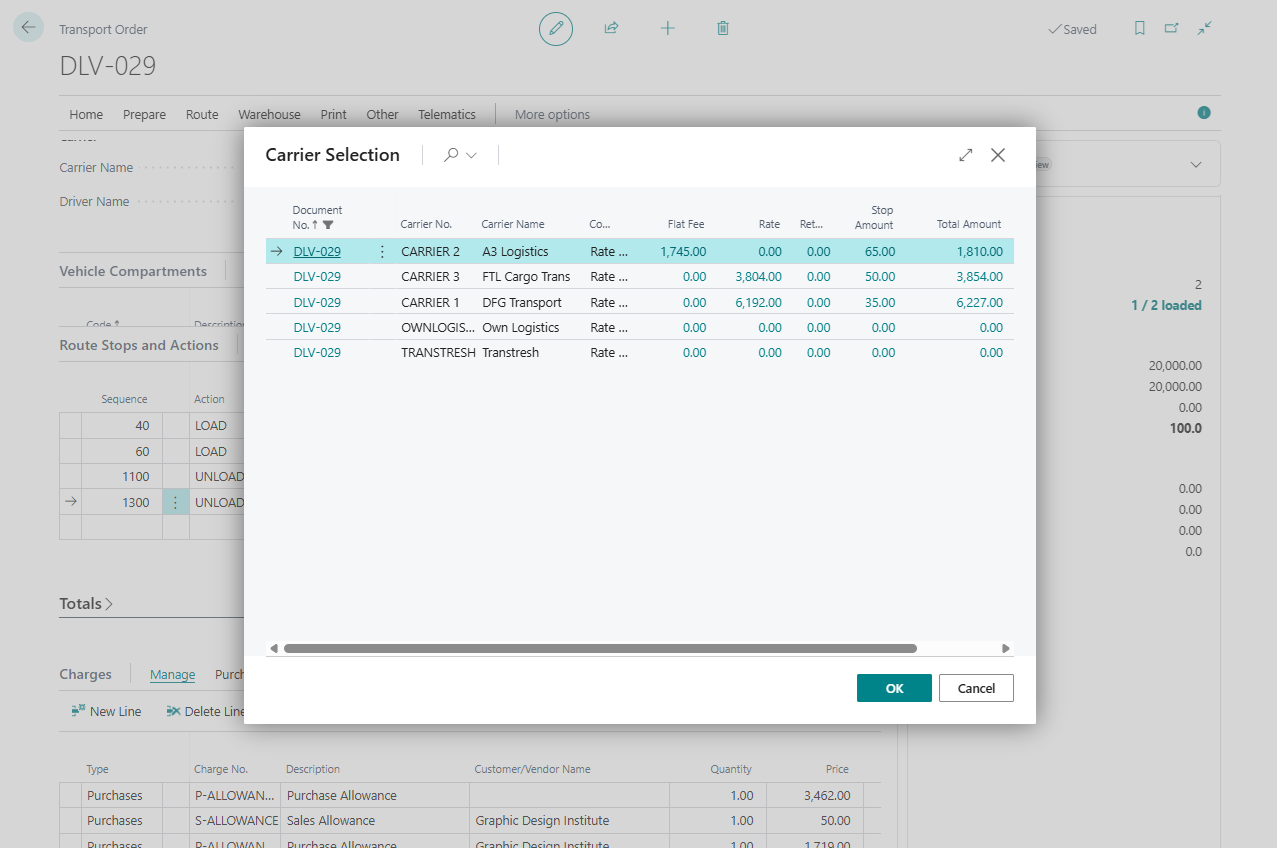Open row menu for CARRIER 2
Screen dimensions: 1277x848
coord(382,252)
